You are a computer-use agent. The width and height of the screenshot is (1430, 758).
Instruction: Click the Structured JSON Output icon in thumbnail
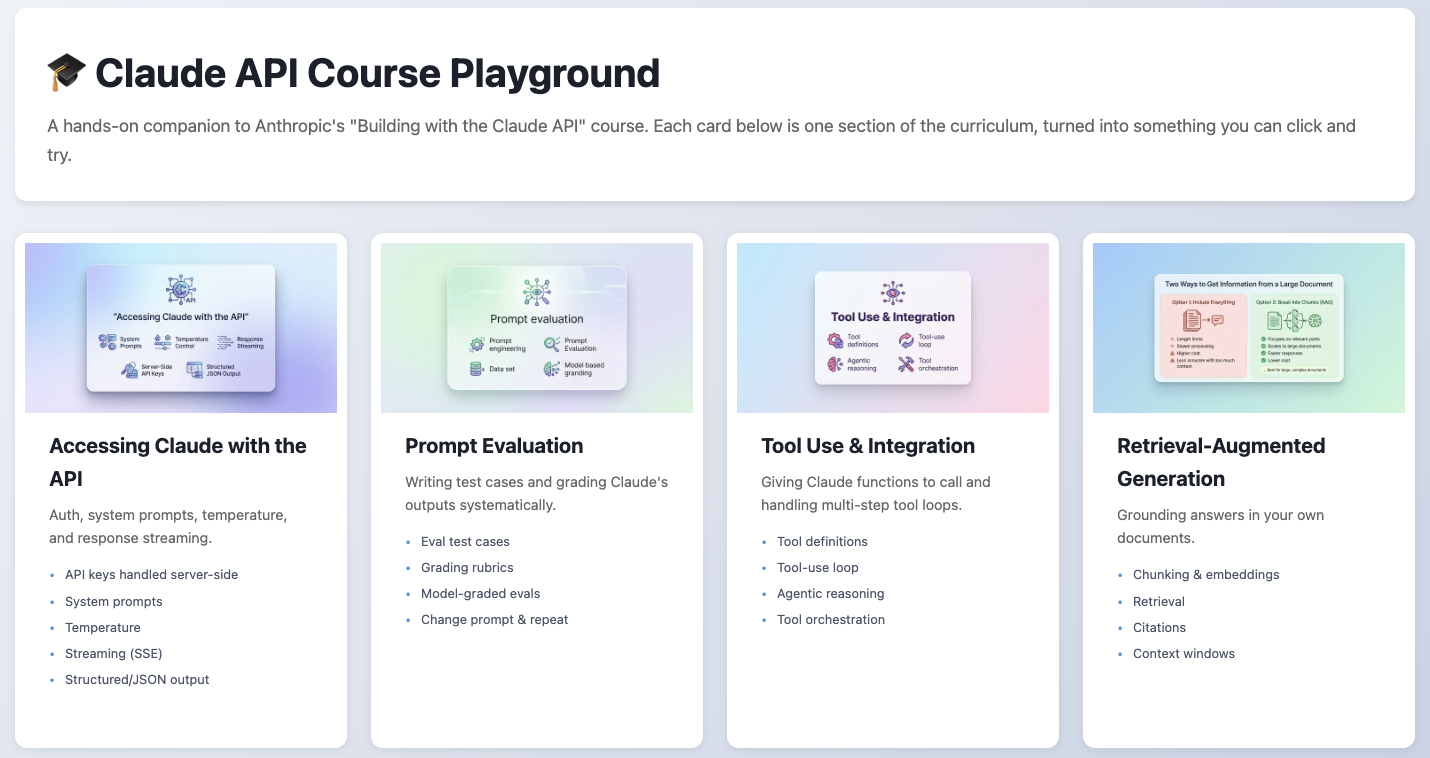pos(195,370)
